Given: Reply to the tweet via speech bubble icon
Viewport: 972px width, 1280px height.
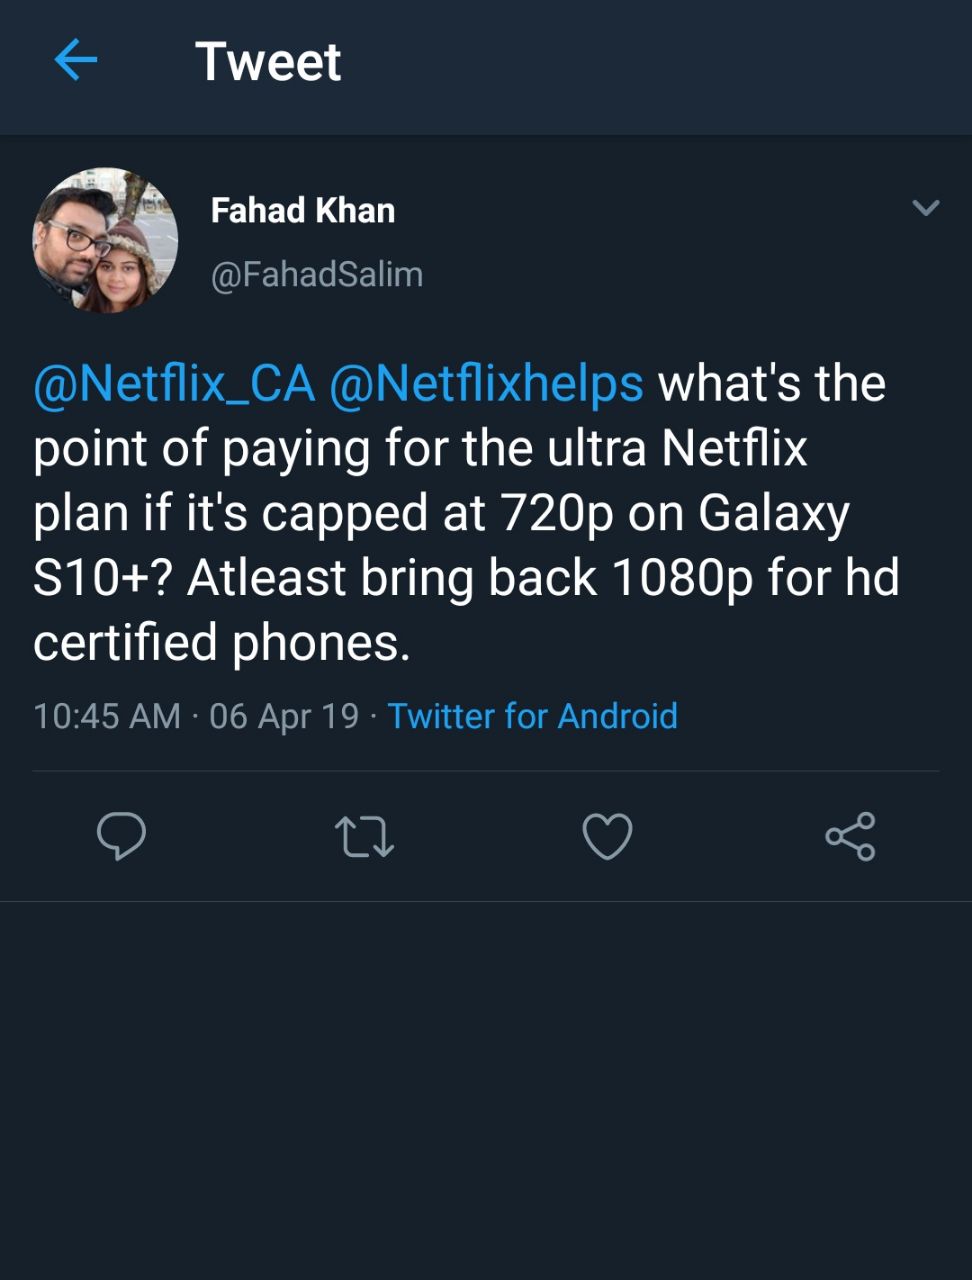Looking at the screenshot, I should [121, 836].
